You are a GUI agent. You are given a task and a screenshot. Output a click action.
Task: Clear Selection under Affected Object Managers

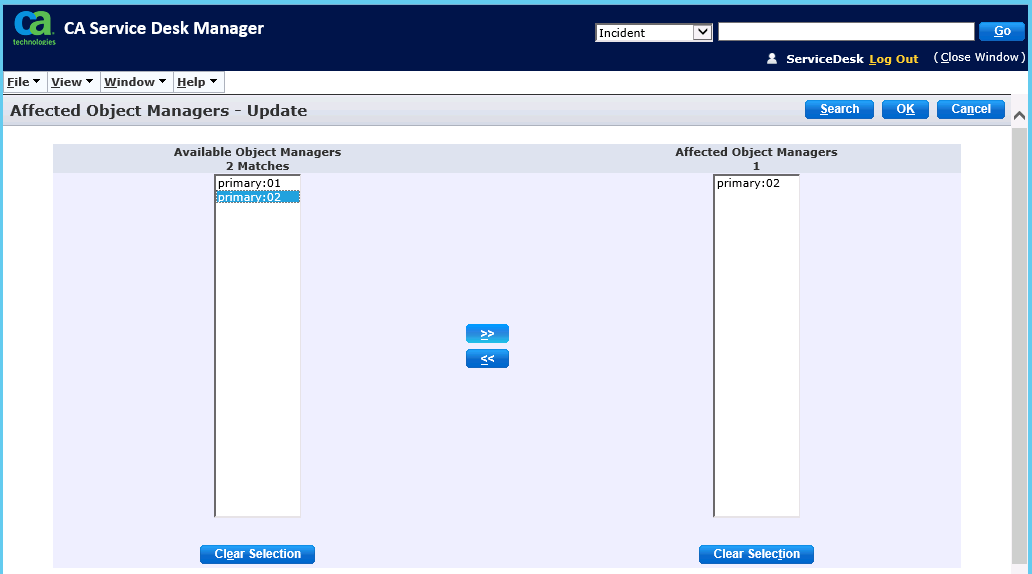click(756, 554)
